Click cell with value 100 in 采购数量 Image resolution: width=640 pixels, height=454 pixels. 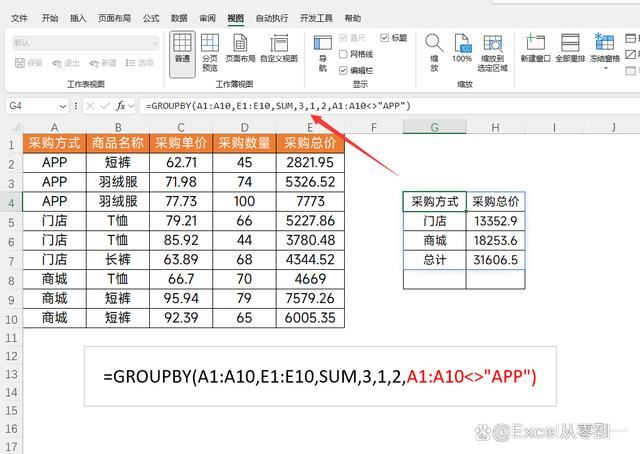coord(244,201)
